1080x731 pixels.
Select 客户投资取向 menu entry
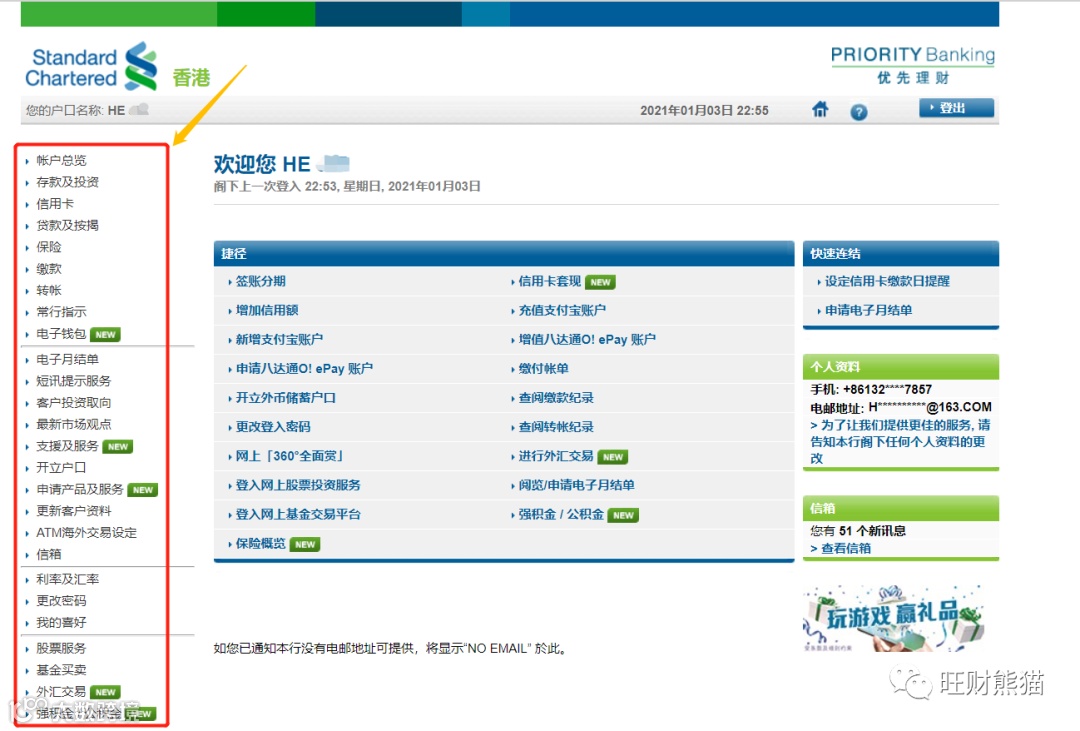[x=74, y=402]
